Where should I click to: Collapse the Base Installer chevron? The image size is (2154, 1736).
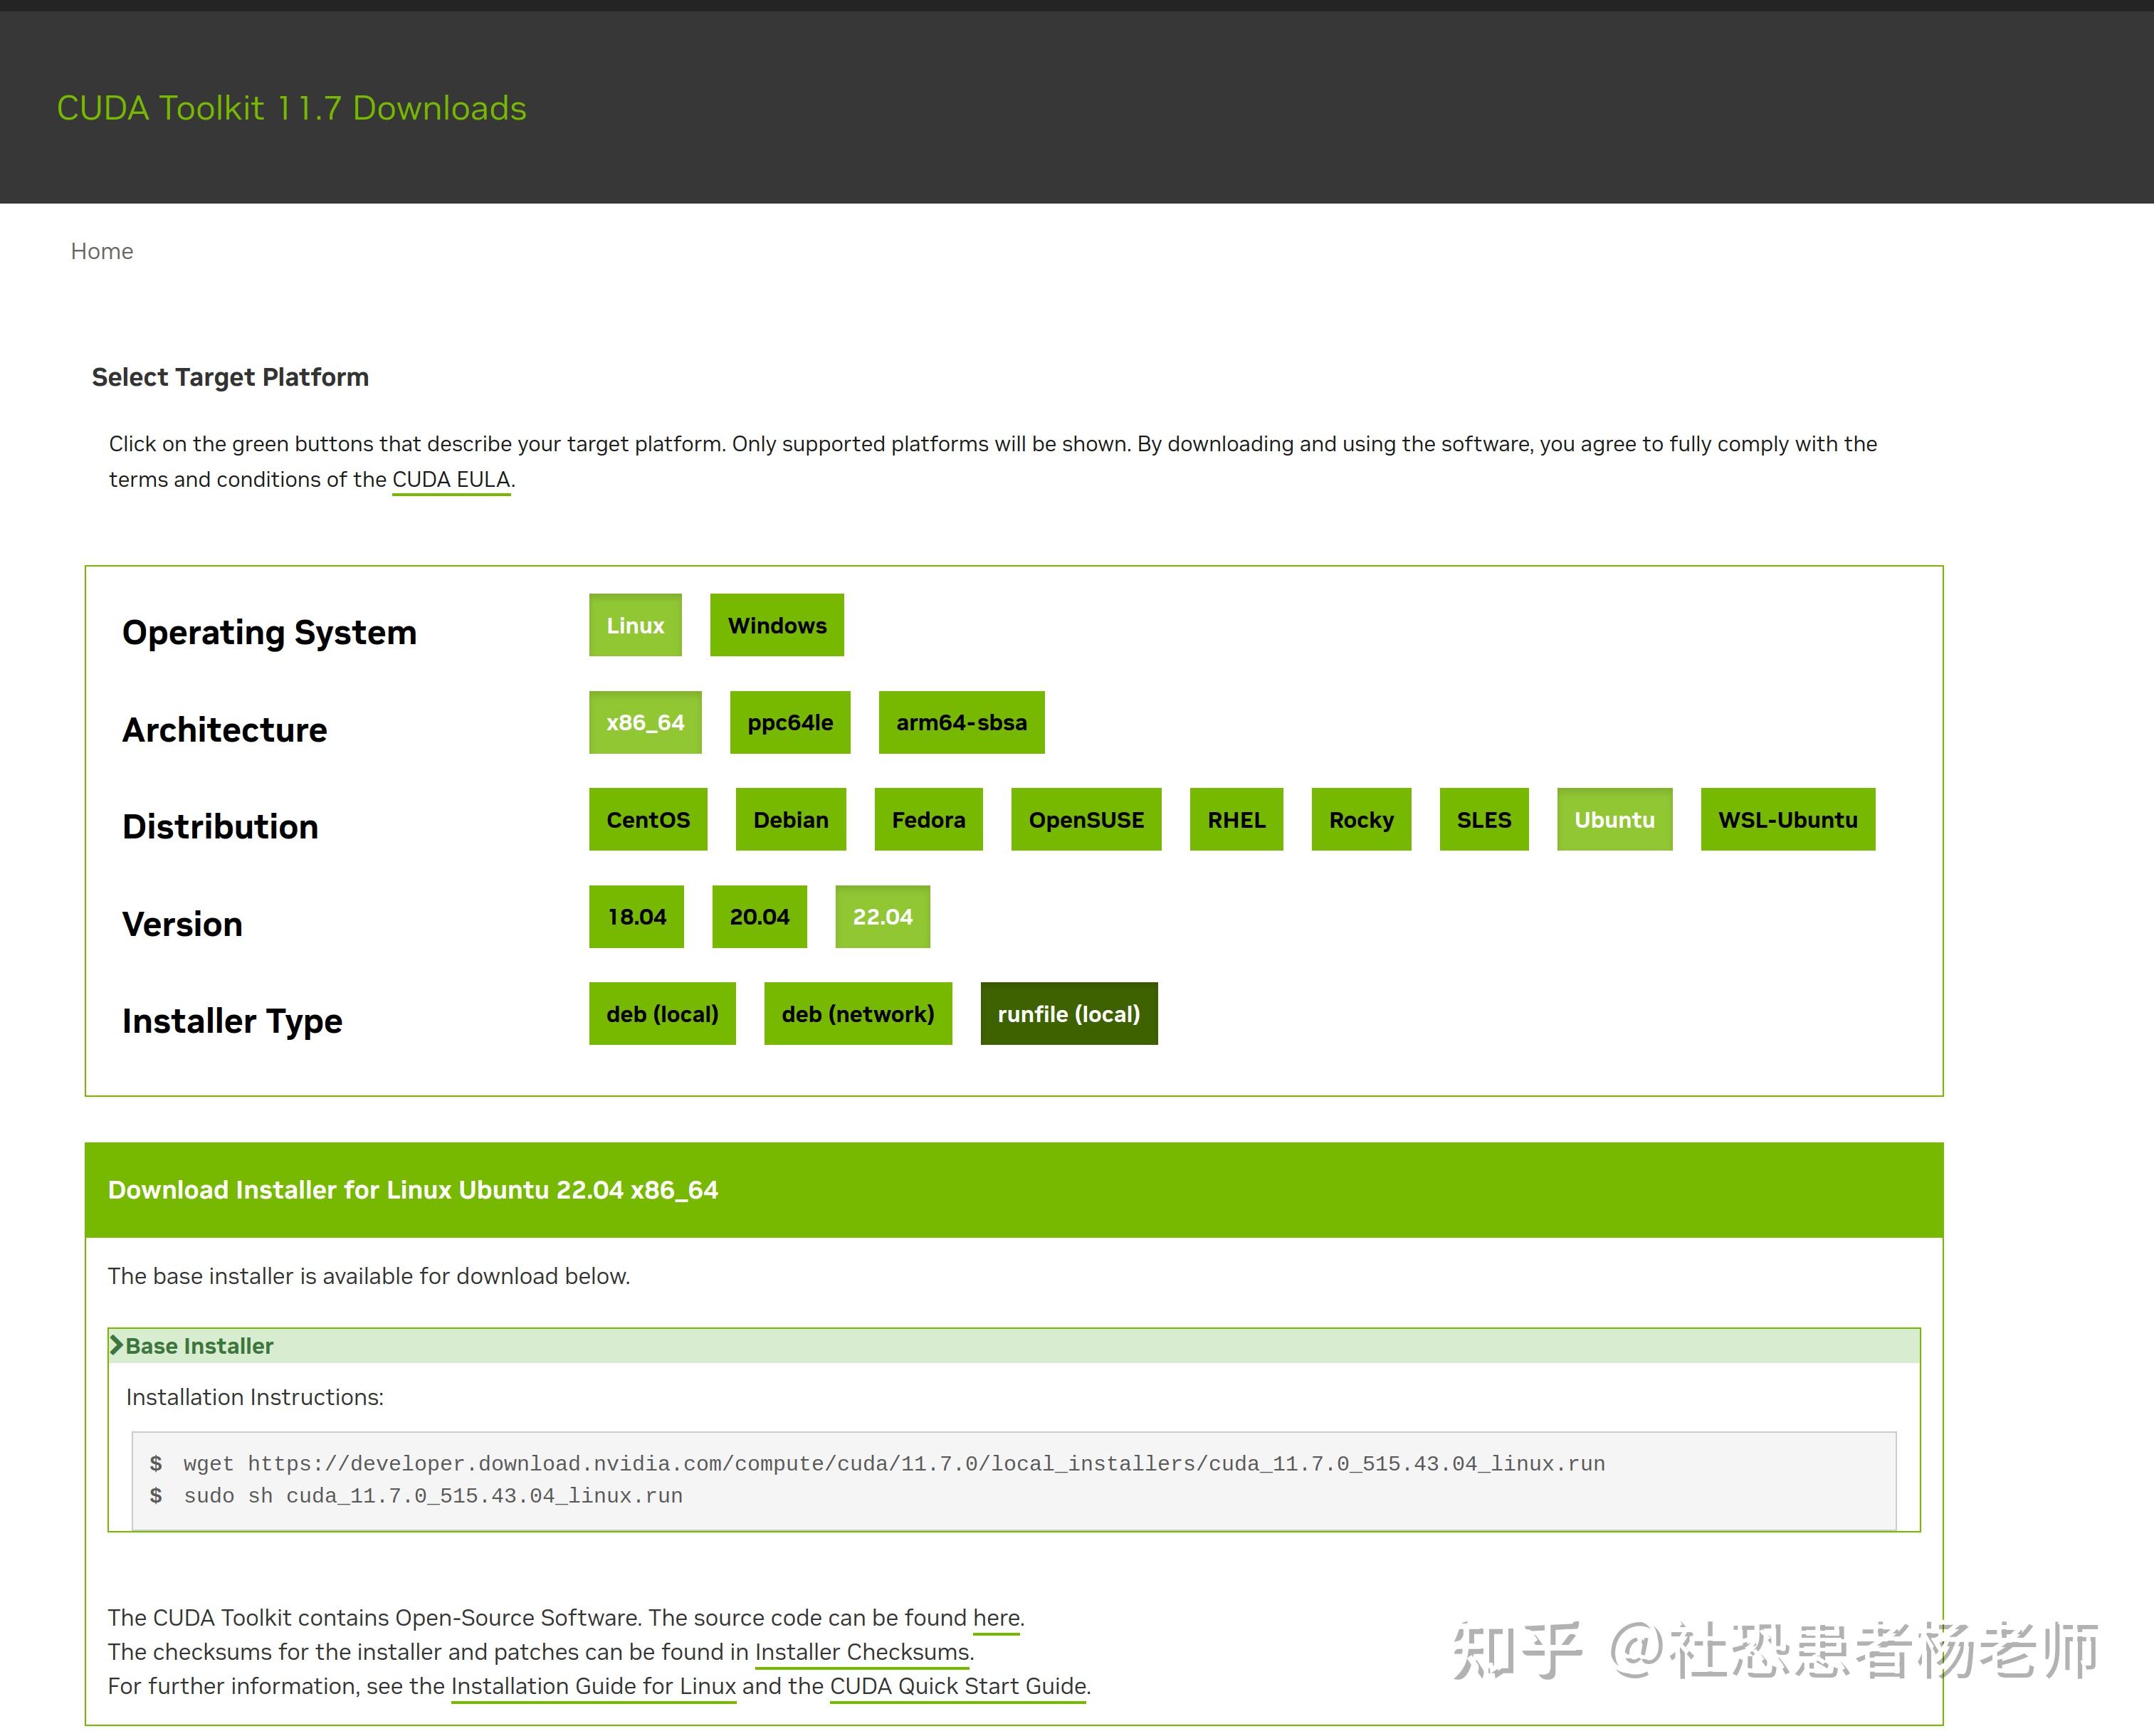point(117,1345)
